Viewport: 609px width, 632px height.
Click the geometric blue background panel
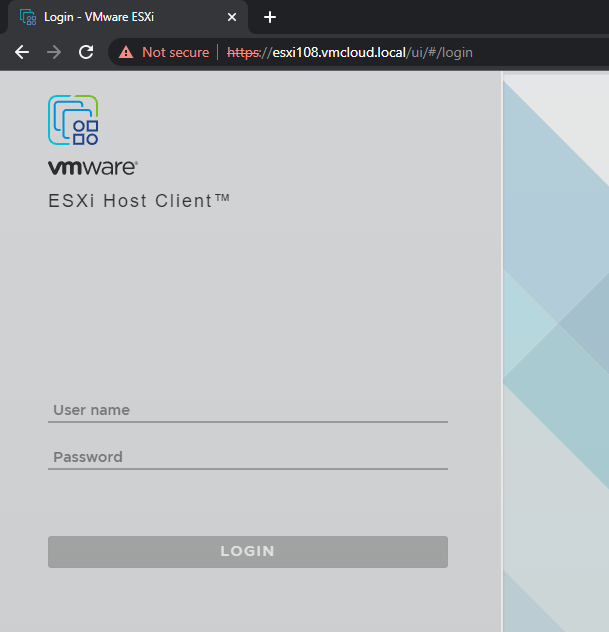[555, 350]
